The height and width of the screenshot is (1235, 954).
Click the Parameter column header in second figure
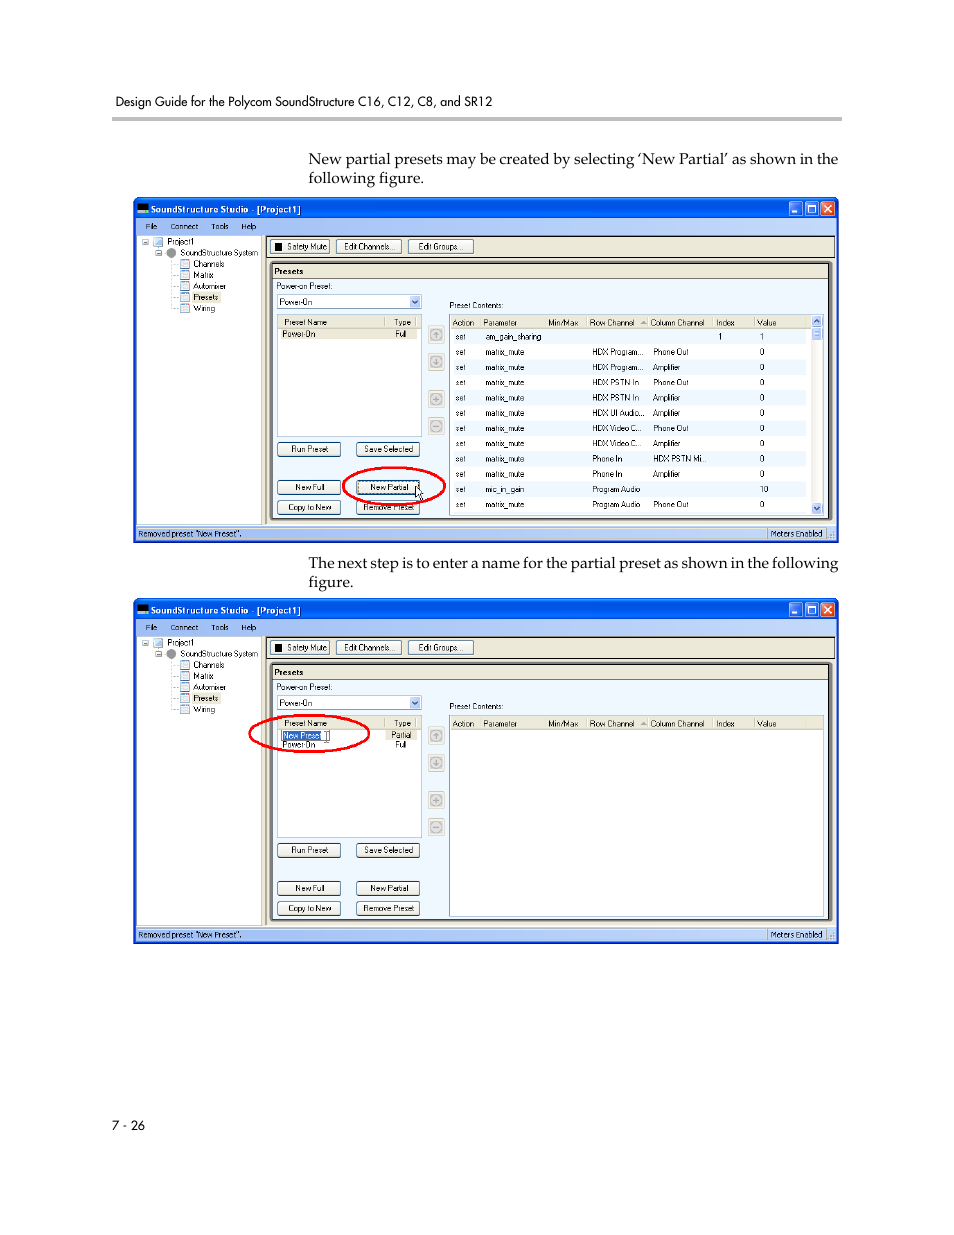coord(511,724)
